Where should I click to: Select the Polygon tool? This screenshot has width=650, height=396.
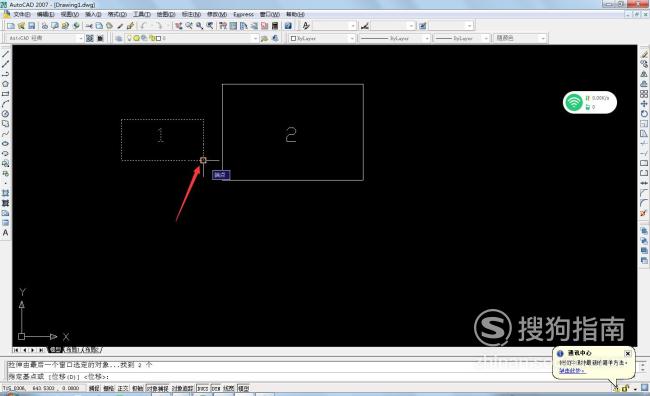pyautogui.click(x=5, y=84)
